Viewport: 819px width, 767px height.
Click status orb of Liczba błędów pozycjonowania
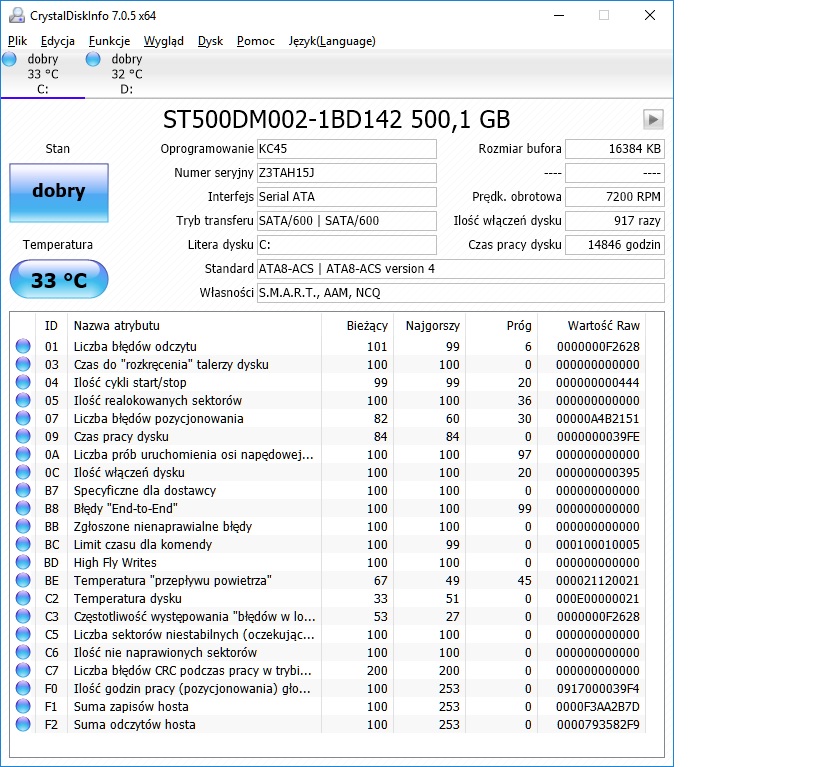click(x=23, y=418)
